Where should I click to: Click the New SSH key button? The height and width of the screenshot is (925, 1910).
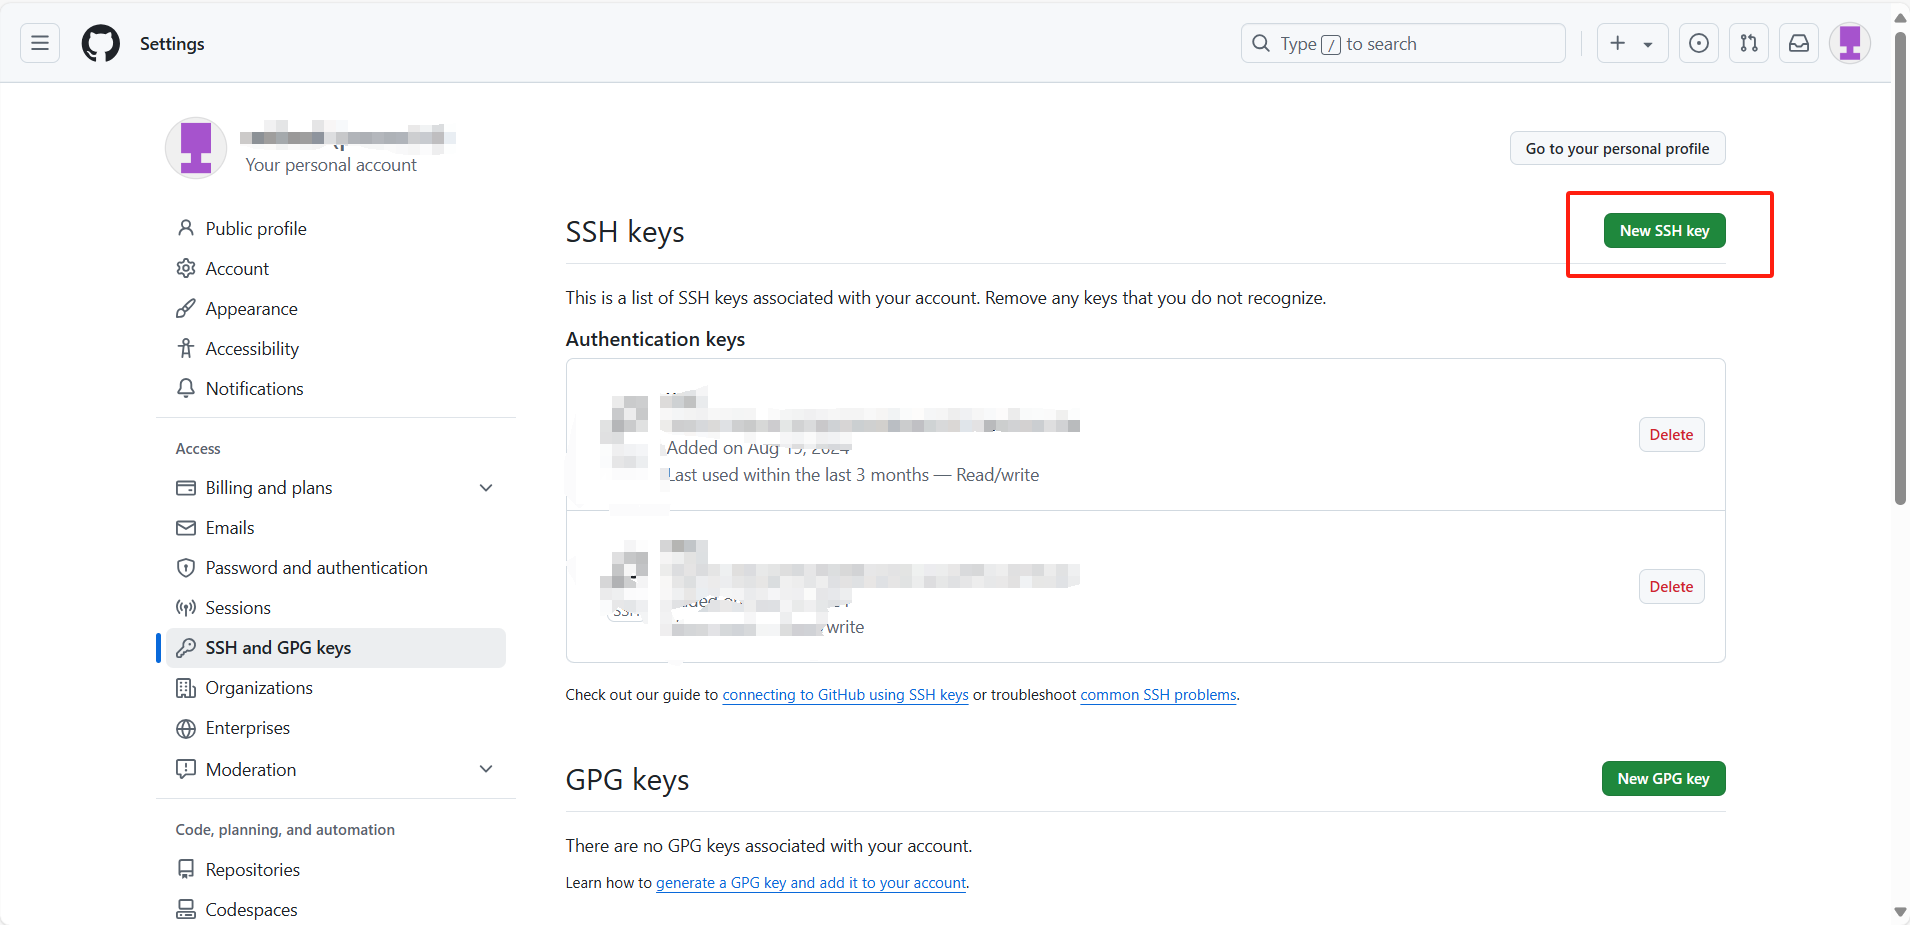tap(1664, 231)
